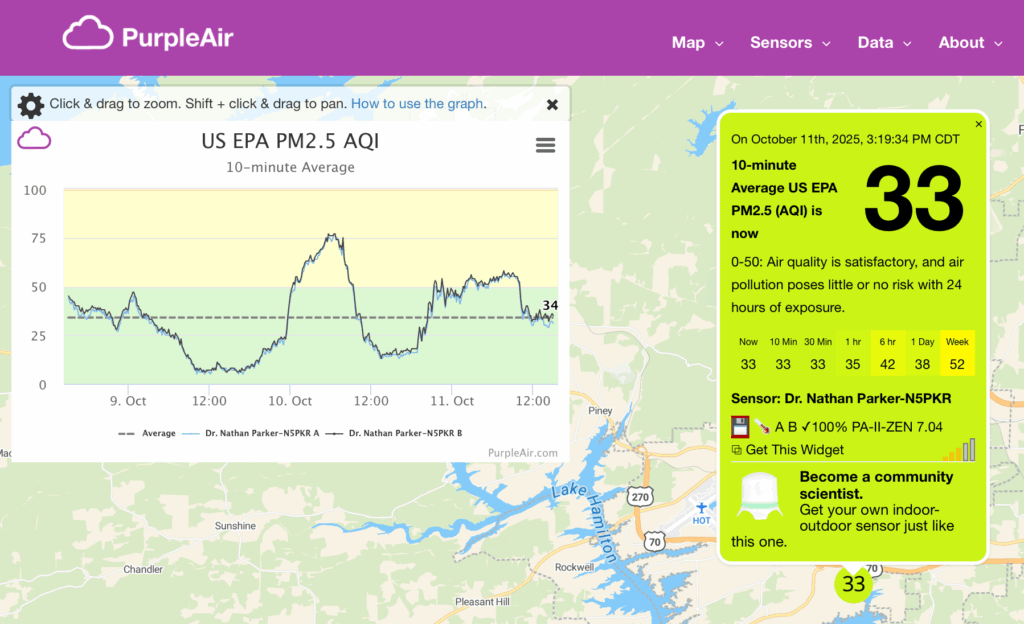Expand the Sensors dropdown menu
The image size is (1024, 624).
pyautogui.click(x=790, y=42)
